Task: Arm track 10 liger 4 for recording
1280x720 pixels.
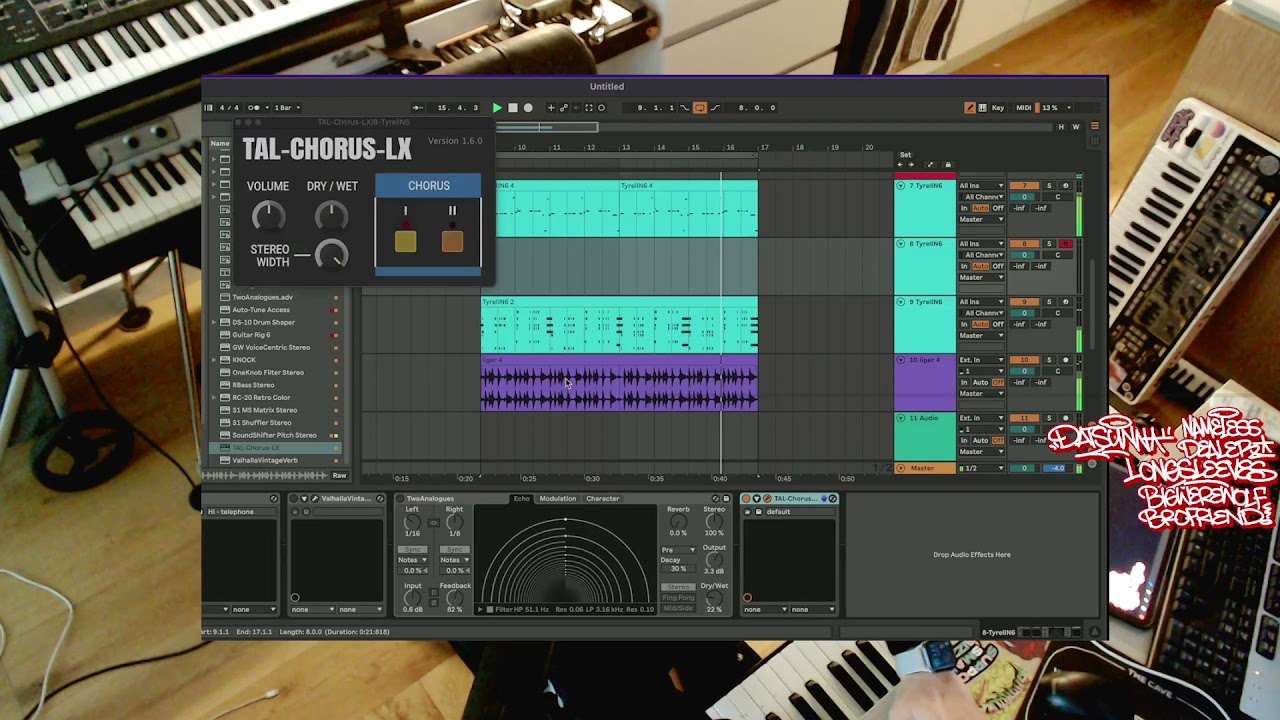Action: 1066,360
